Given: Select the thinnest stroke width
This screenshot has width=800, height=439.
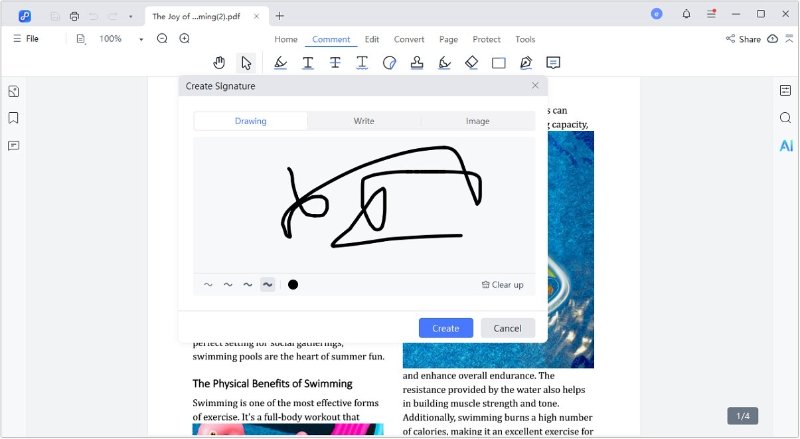Looking at the screenshot, I should 208,285.
